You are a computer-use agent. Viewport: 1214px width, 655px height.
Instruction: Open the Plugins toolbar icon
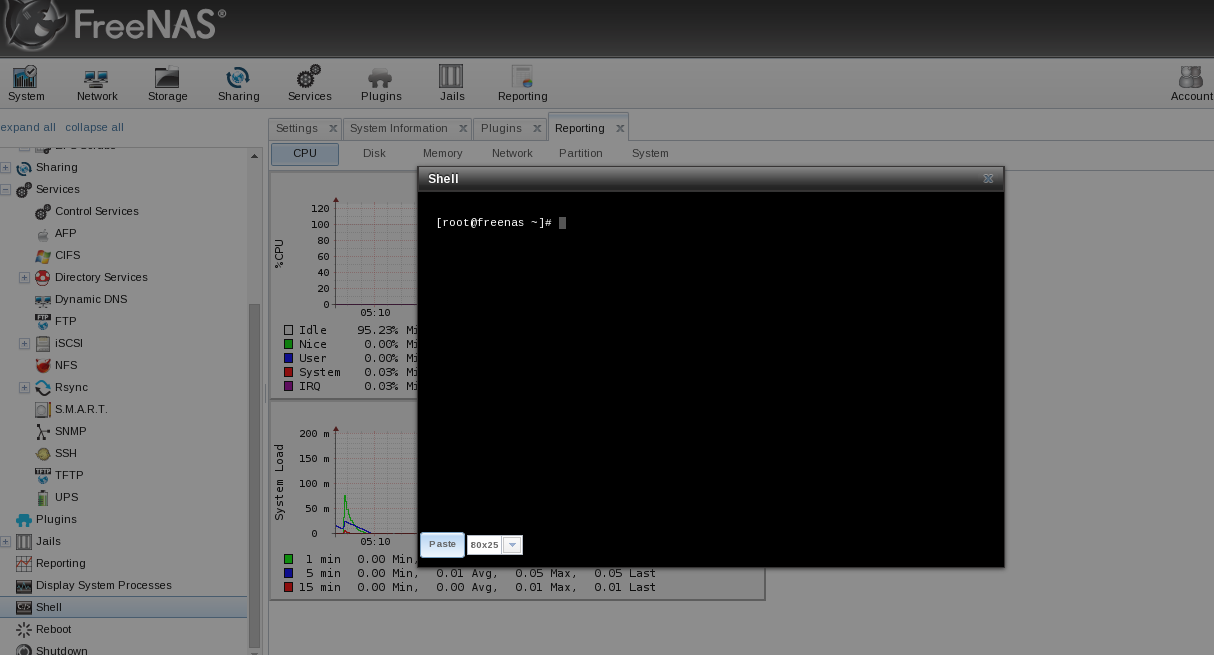coord(381,83)
